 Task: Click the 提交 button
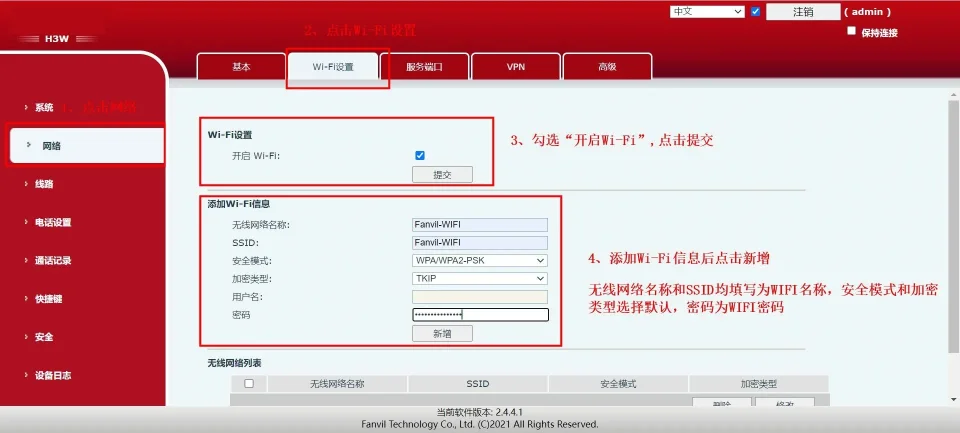(442, 174)
